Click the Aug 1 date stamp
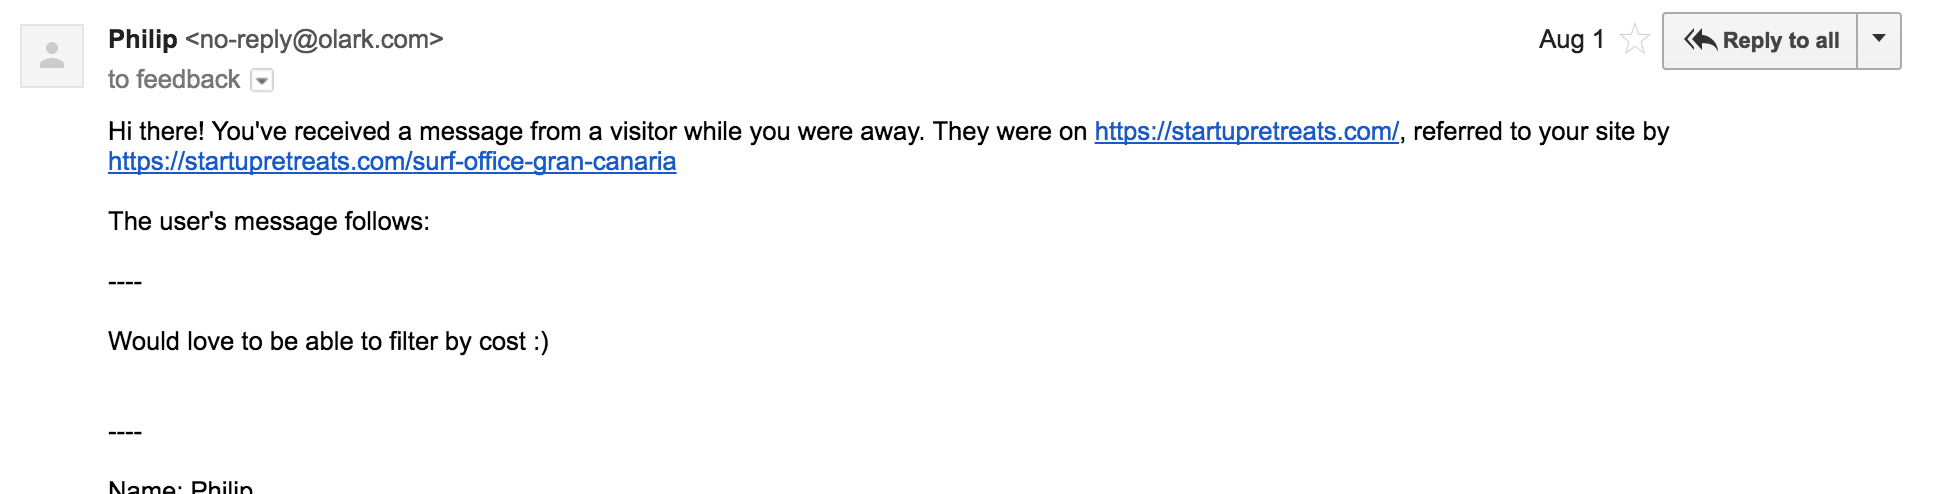1934x494 pixels. (x=1572, y=40)
